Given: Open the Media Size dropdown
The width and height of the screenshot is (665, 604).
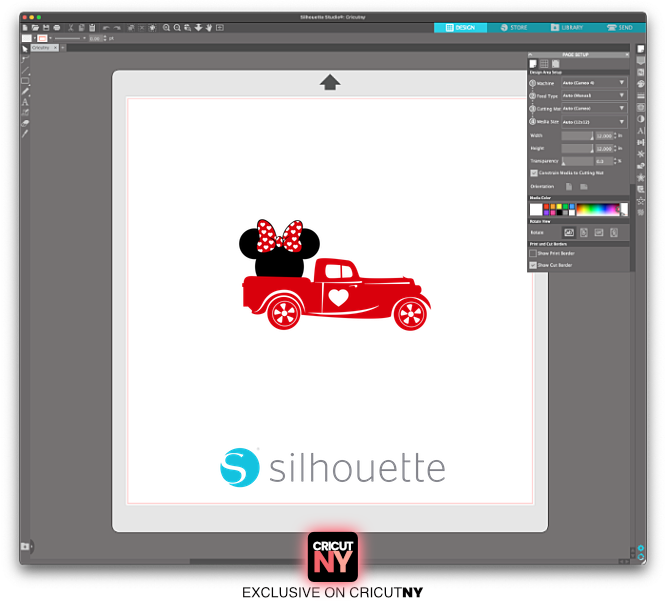Looking at the screenshot, I should pyautogui.click(x=594, y=122).
